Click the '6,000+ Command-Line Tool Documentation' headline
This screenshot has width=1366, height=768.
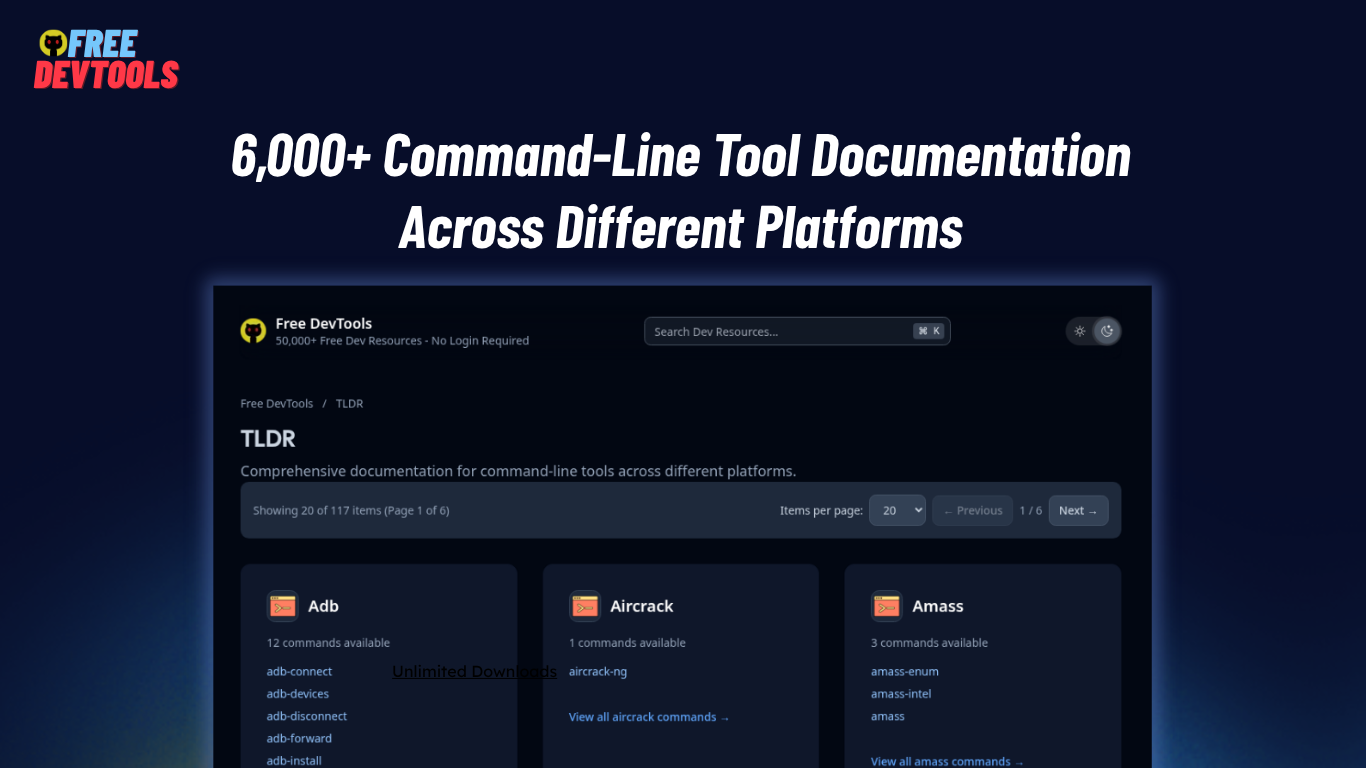681,156
